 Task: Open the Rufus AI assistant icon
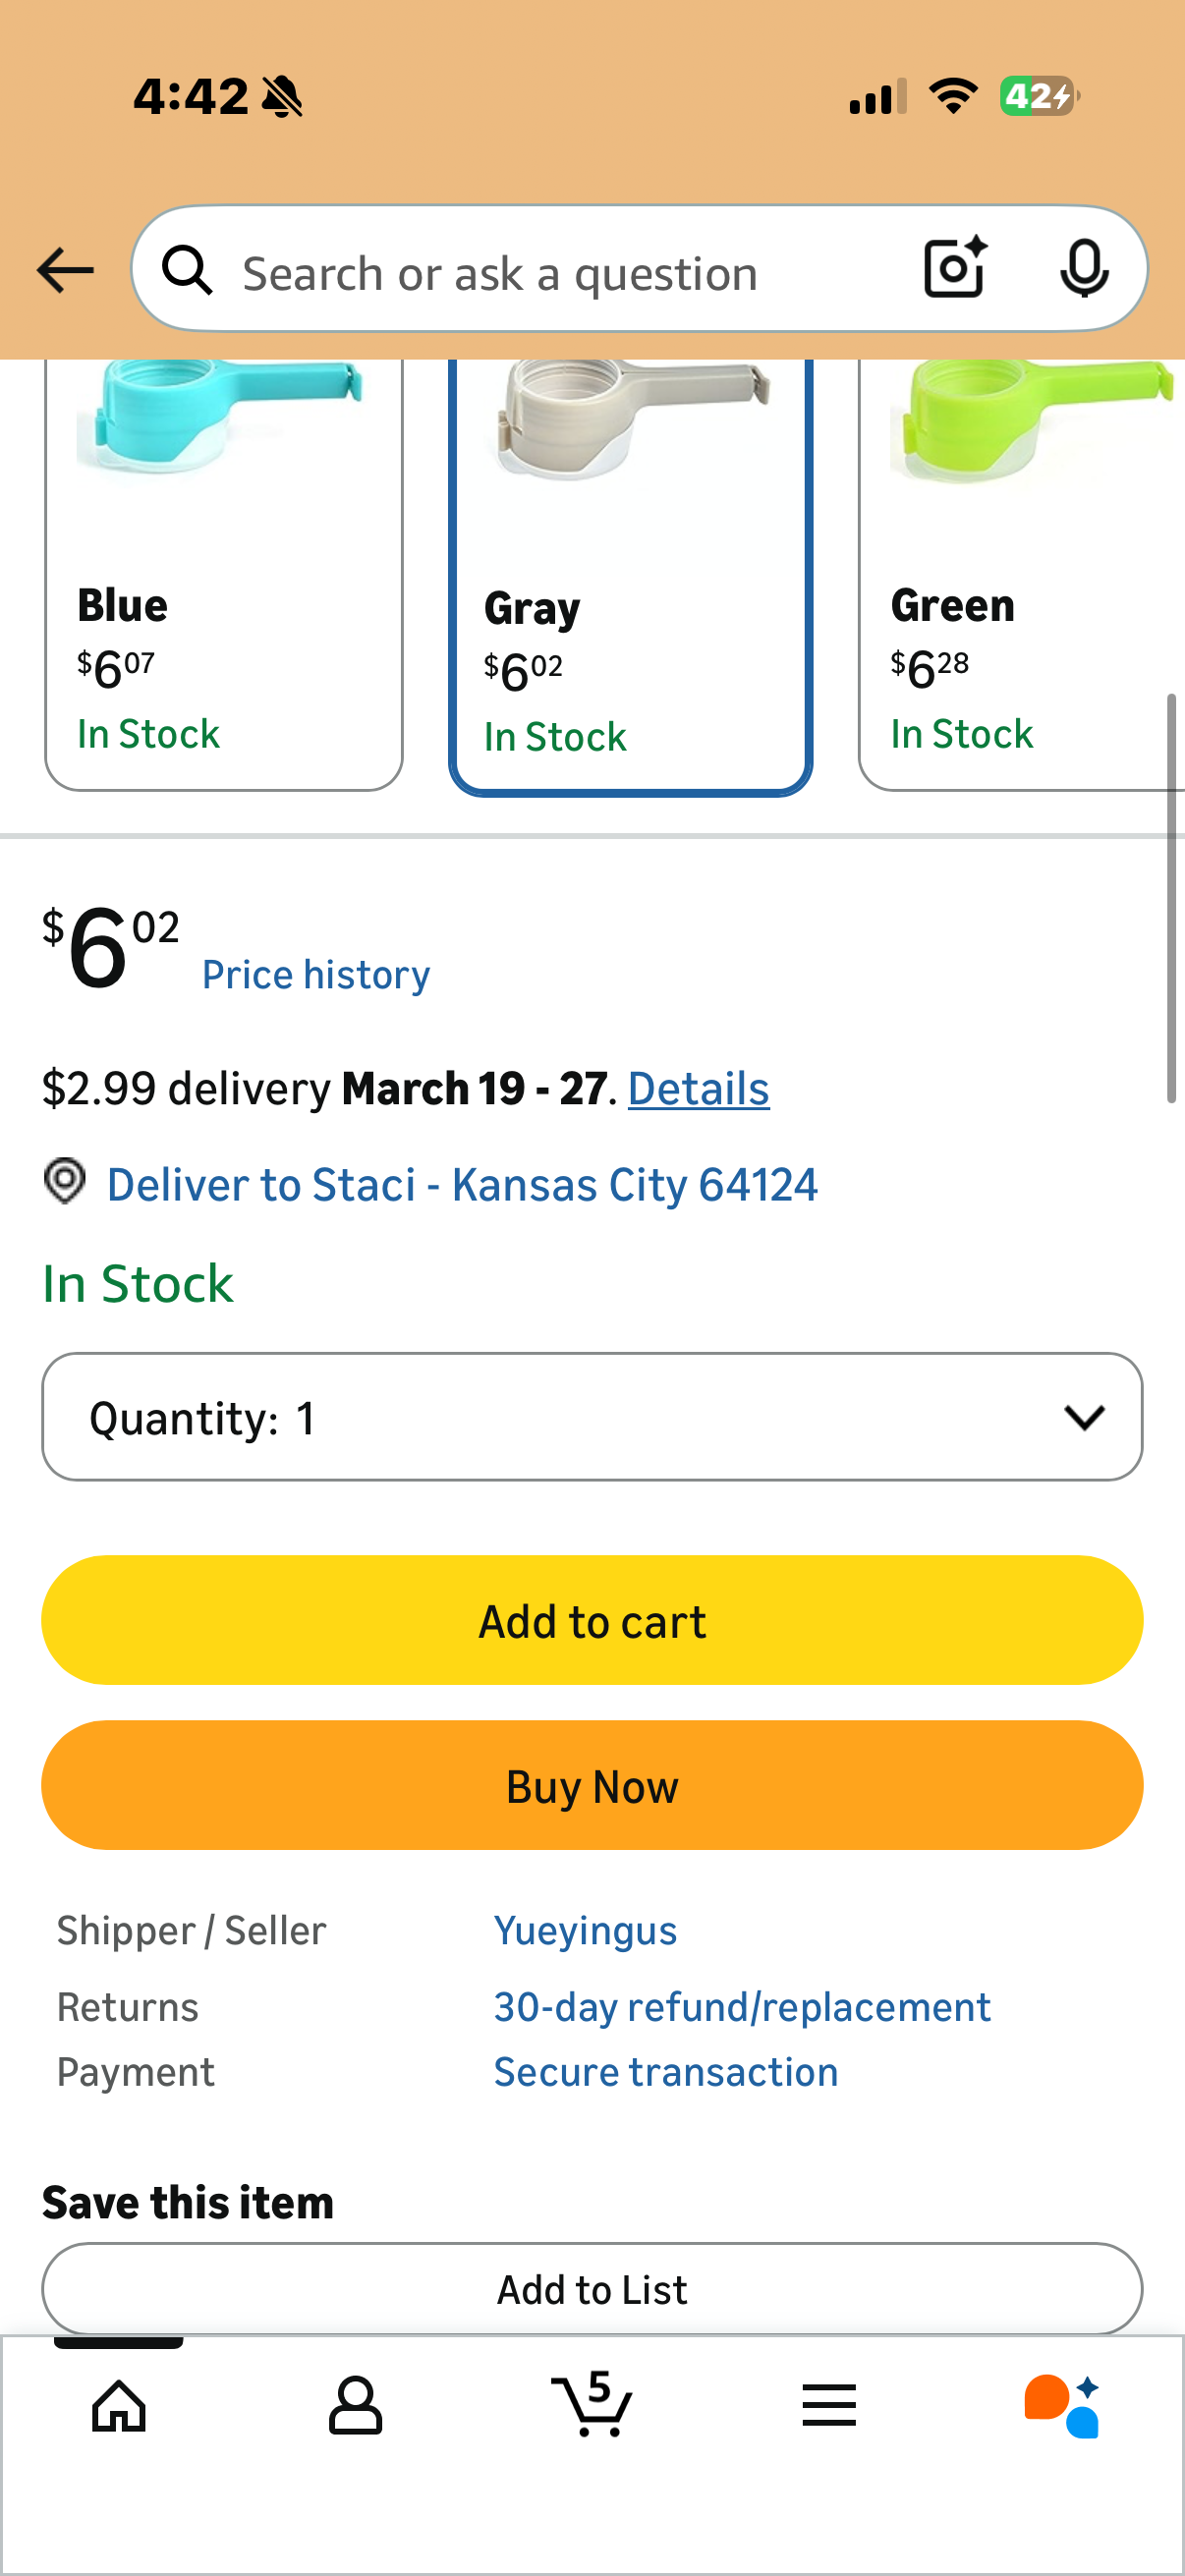[x=1063, y=2406]
